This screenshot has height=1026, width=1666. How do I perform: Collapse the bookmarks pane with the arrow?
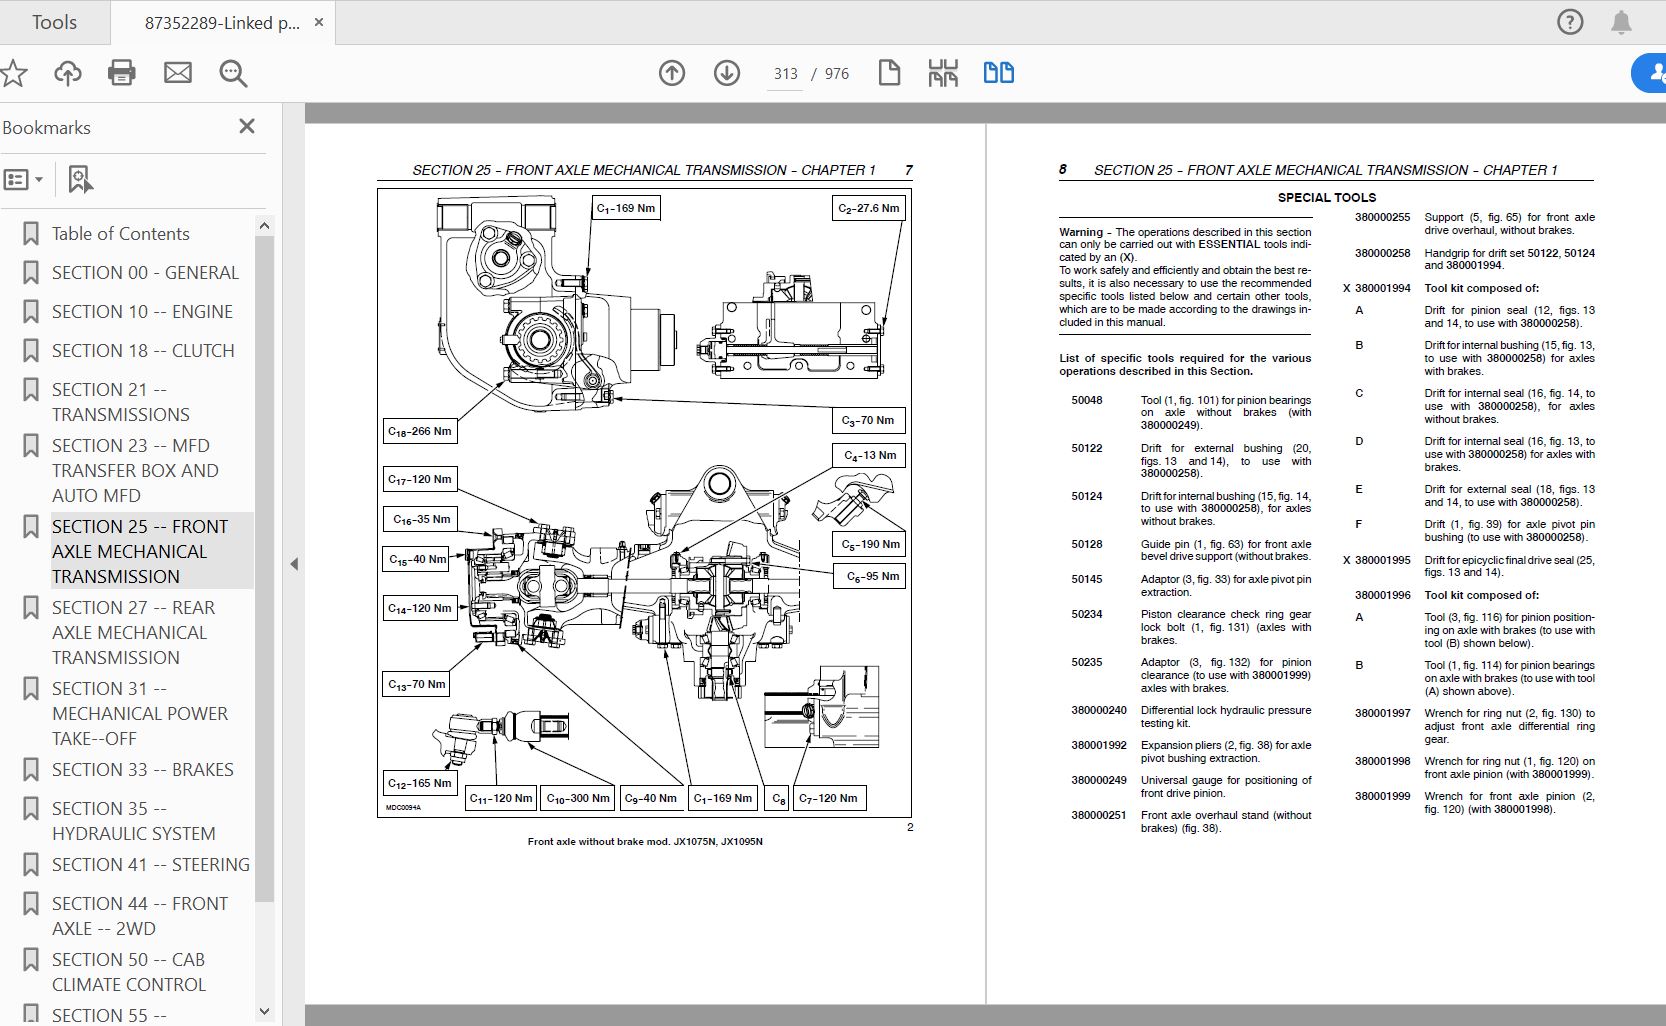pyautogui.click(x=294, y=564)
